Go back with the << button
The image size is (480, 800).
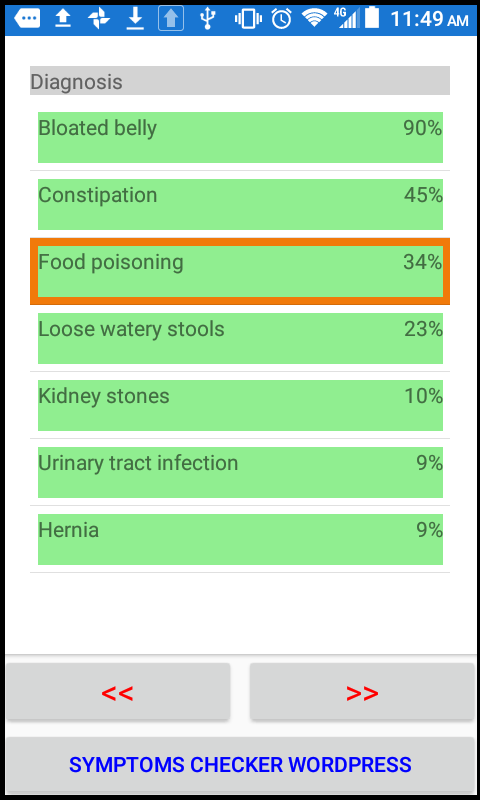(x=118, y=692)
